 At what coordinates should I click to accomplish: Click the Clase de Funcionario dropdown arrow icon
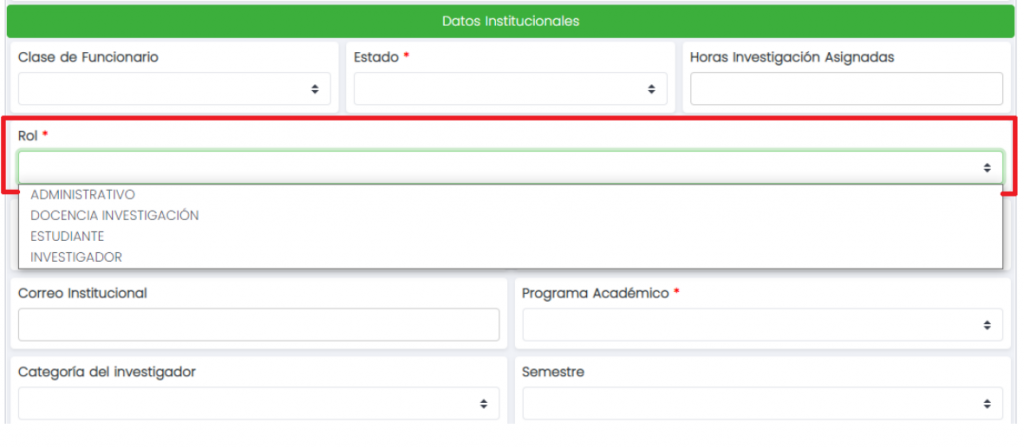tap(314, 89)
